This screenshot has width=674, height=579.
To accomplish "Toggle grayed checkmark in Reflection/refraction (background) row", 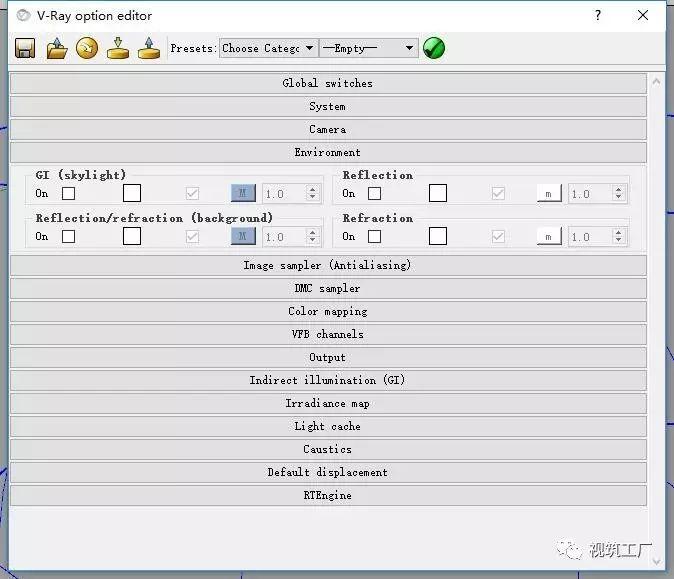I will [x=193, y=236].
